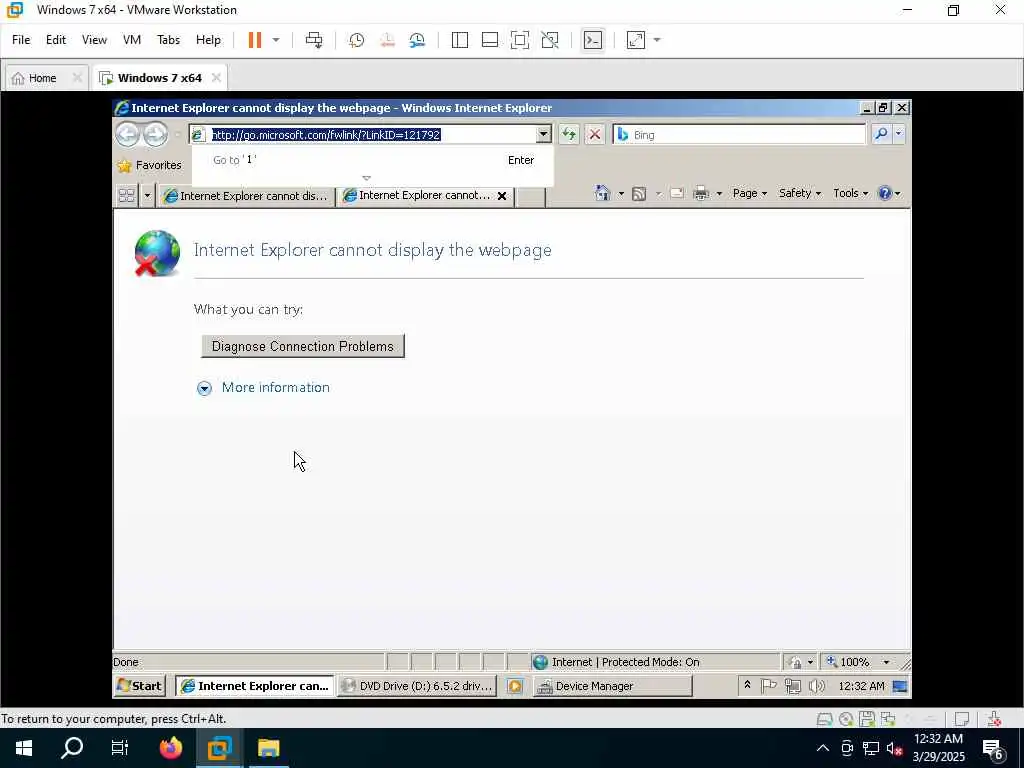
Task: Switch to VMware Unity mode
Action: [x=550, y=40]
